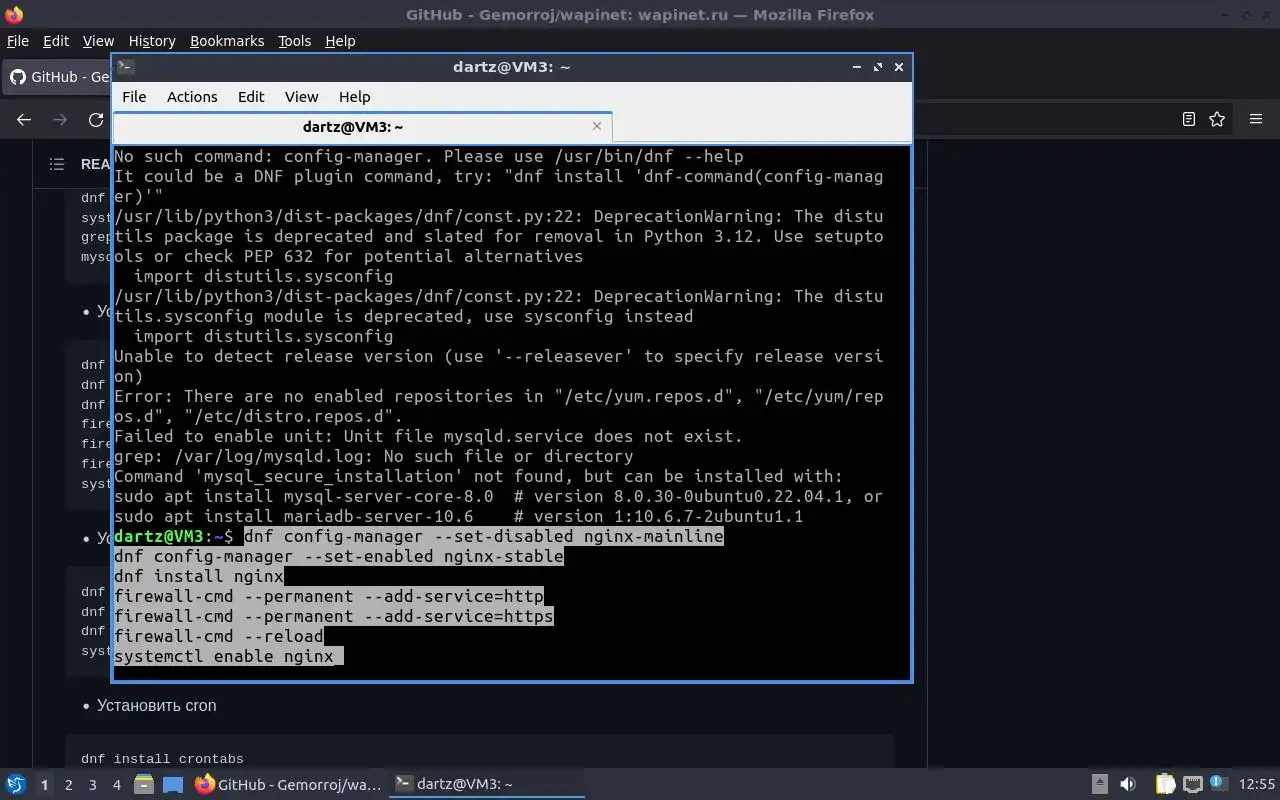
Task: Click the 'firewall-cmd --reload' terminal line
Action: (x=219, y=636)
